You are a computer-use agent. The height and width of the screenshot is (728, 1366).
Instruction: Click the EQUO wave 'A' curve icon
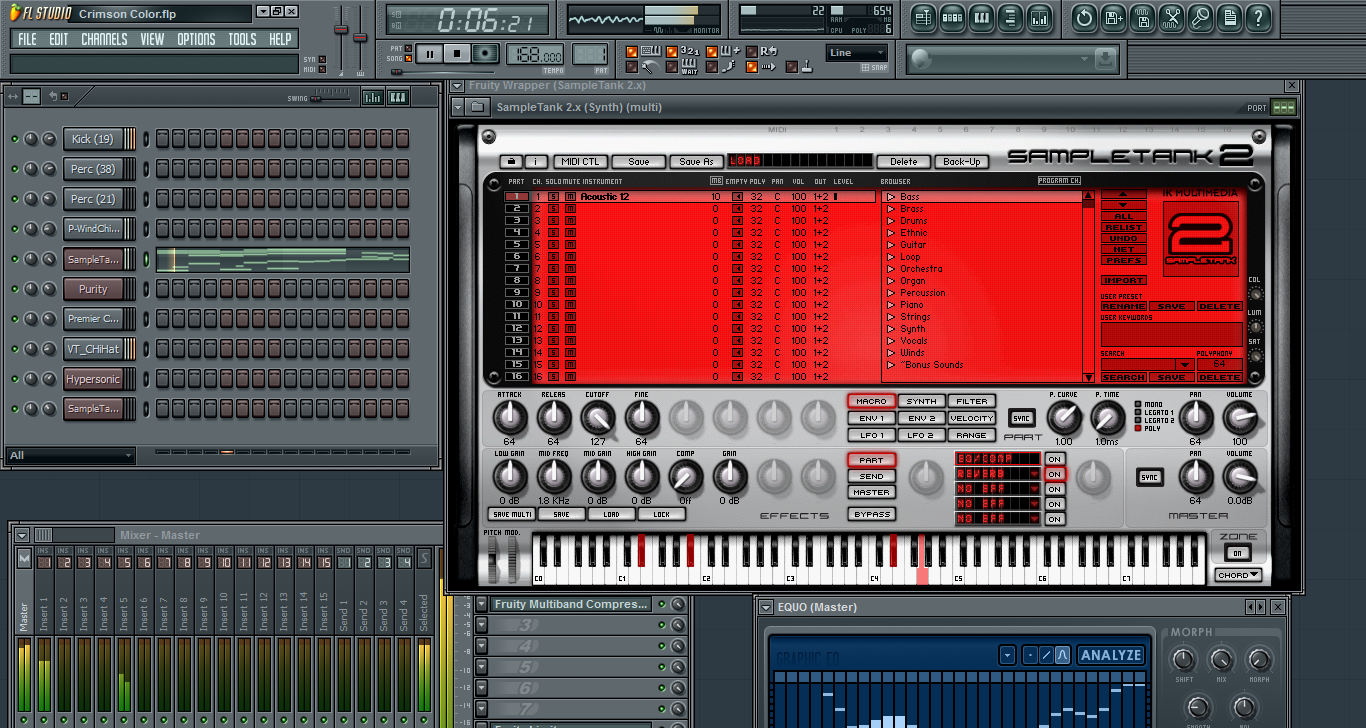pyautogui.click(x=1062, y=655)
